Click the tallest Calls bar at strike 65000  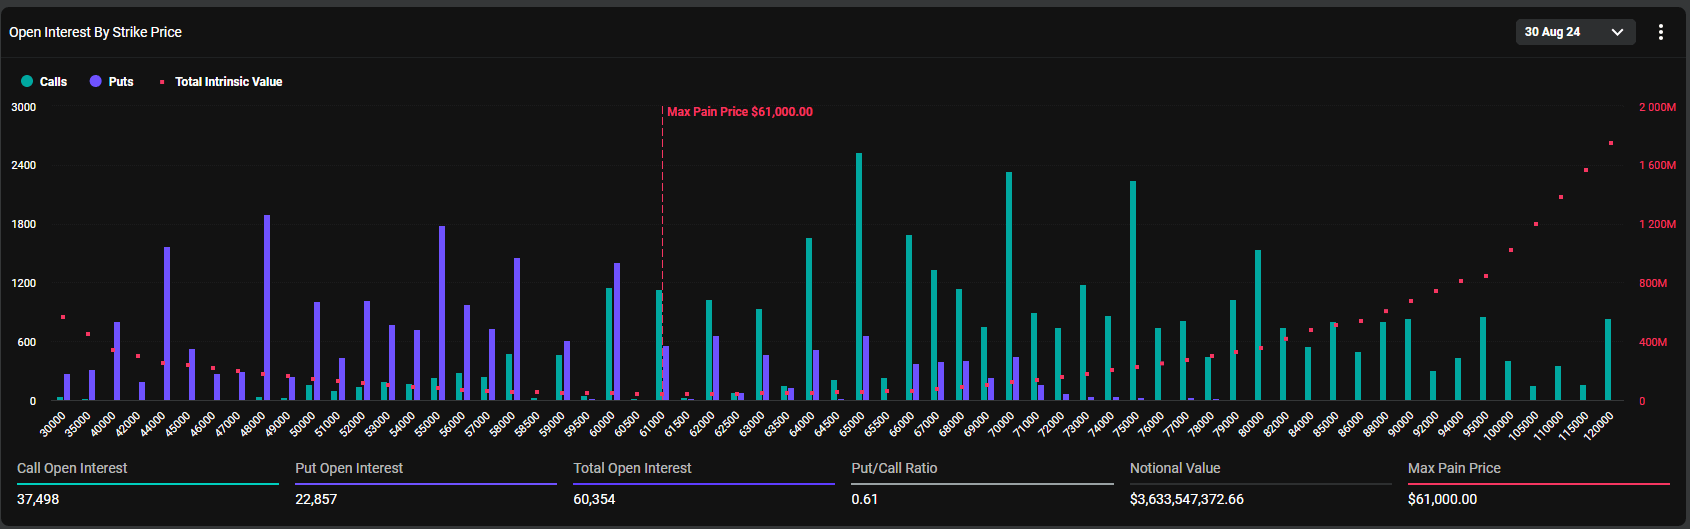[x=859, y=277]
